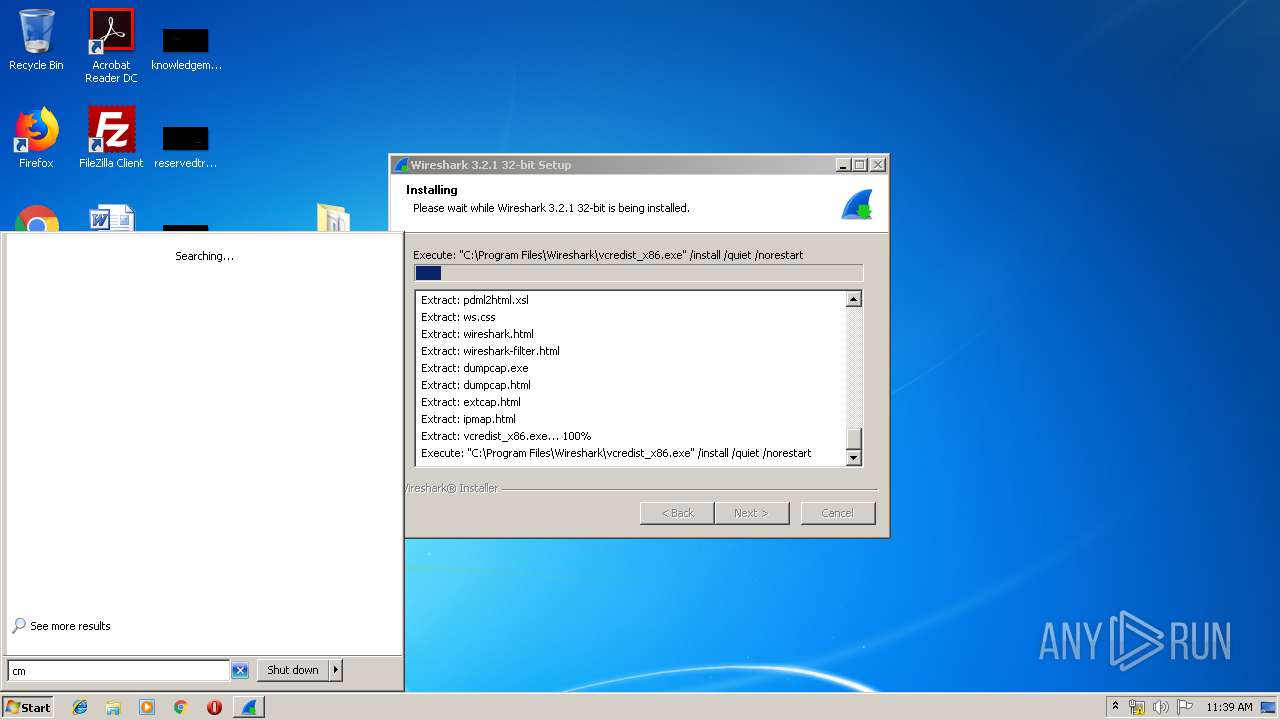This screenshot has width=1280, height=720.
Task: Click log line Extract: dumpcap.exe
Action: (474, 368)
